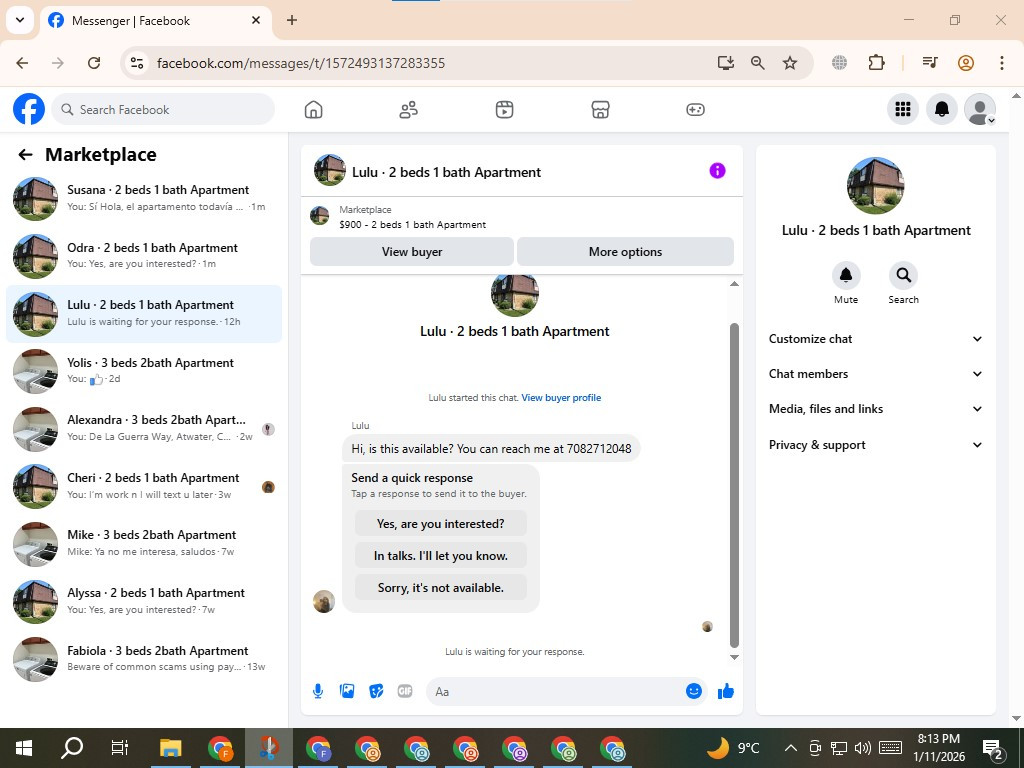1024x768 pixels.
Task: Reload the page in Chrome
Action: [x=94, y=63]
